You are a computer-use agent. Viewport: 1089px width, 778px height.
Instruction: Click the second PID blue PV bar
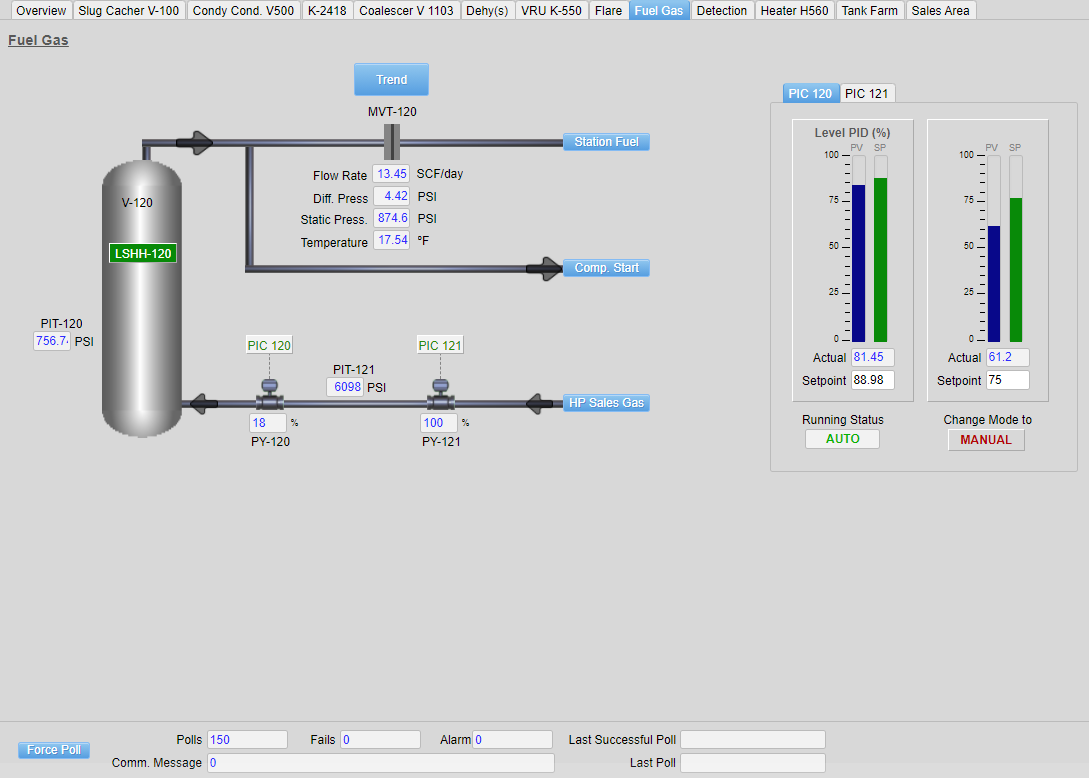[x=994, y=284]
